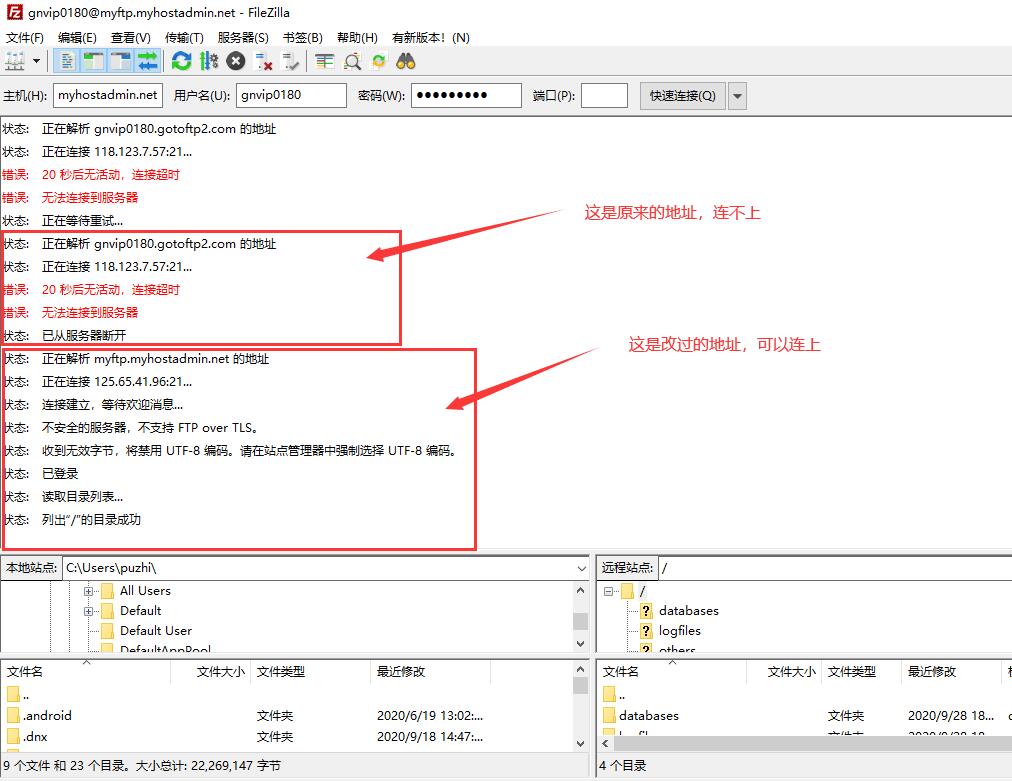Open the 传输(T) menu
Screen dimensions: 1012x781
coord(183,37)
